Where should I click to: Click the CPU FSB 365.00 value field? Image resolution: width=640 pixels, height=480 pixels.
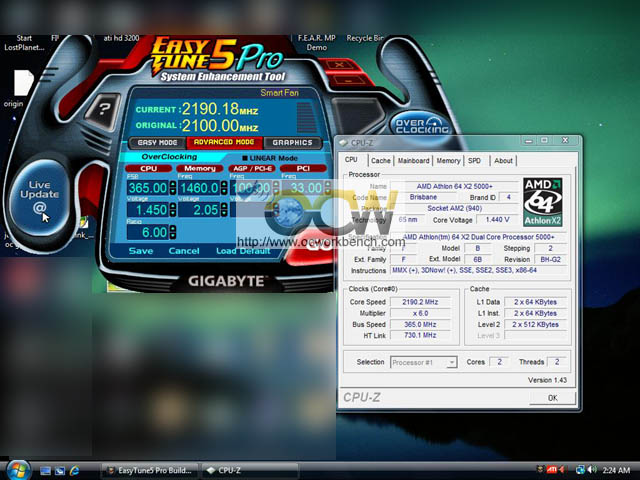[148, 188]
